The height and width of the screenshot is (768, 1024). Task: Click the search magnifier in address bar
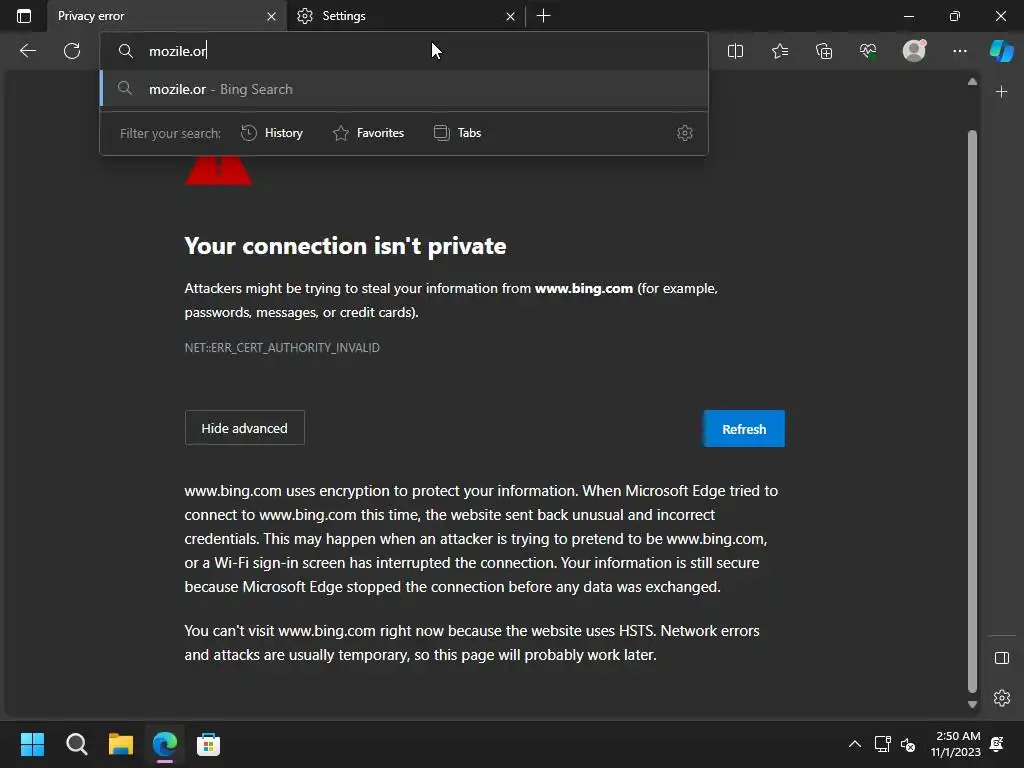(x=125, y=51)
